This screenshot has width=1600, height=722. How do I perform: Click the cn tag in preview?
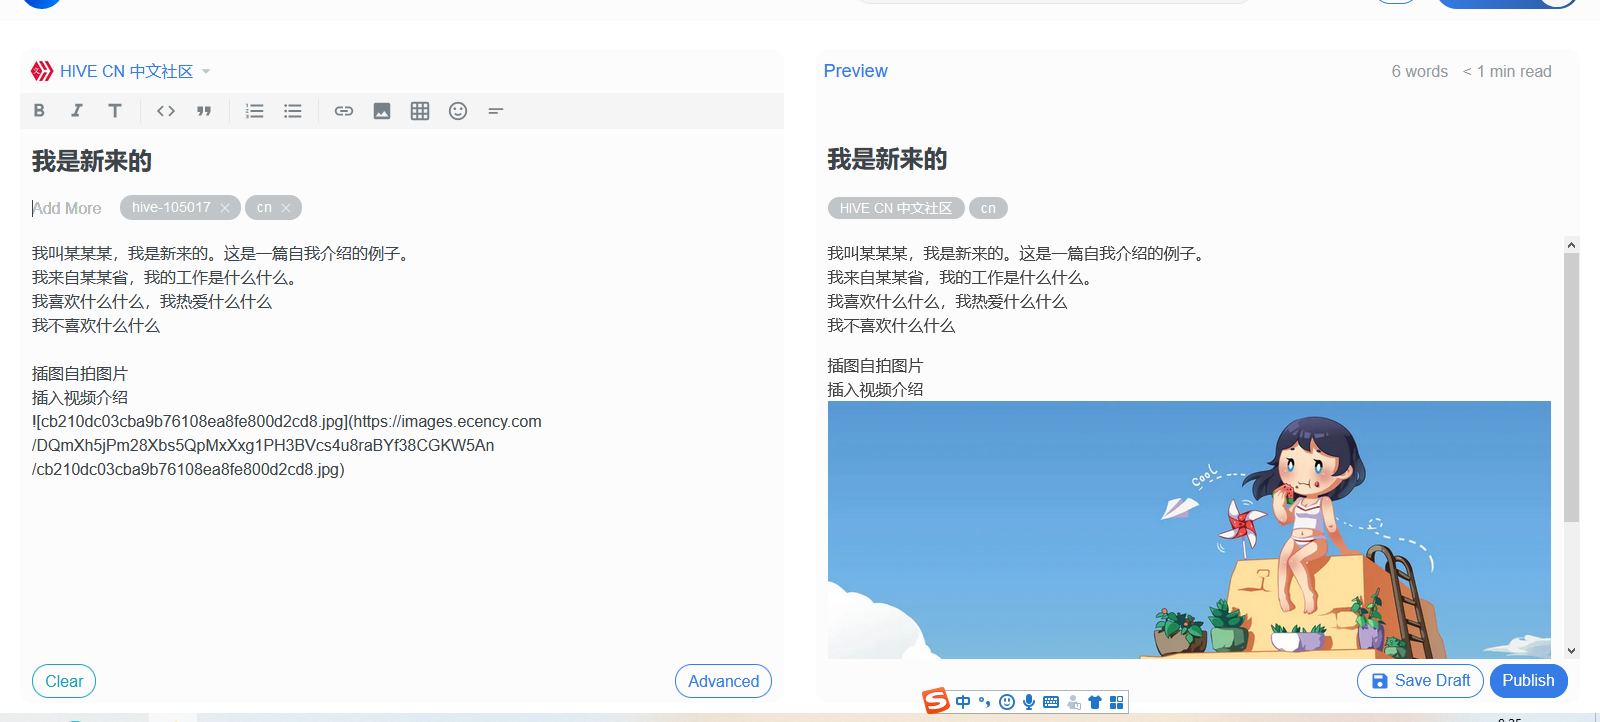[988, 208]
